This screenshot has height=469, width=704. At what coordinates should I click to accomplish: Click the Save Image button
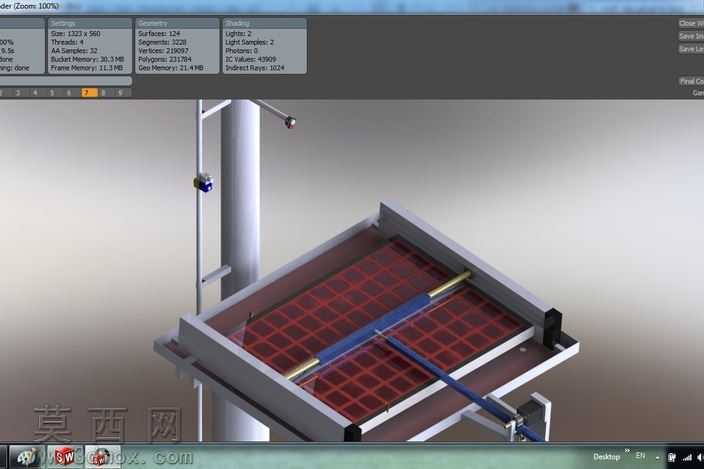tap(691, 36)
